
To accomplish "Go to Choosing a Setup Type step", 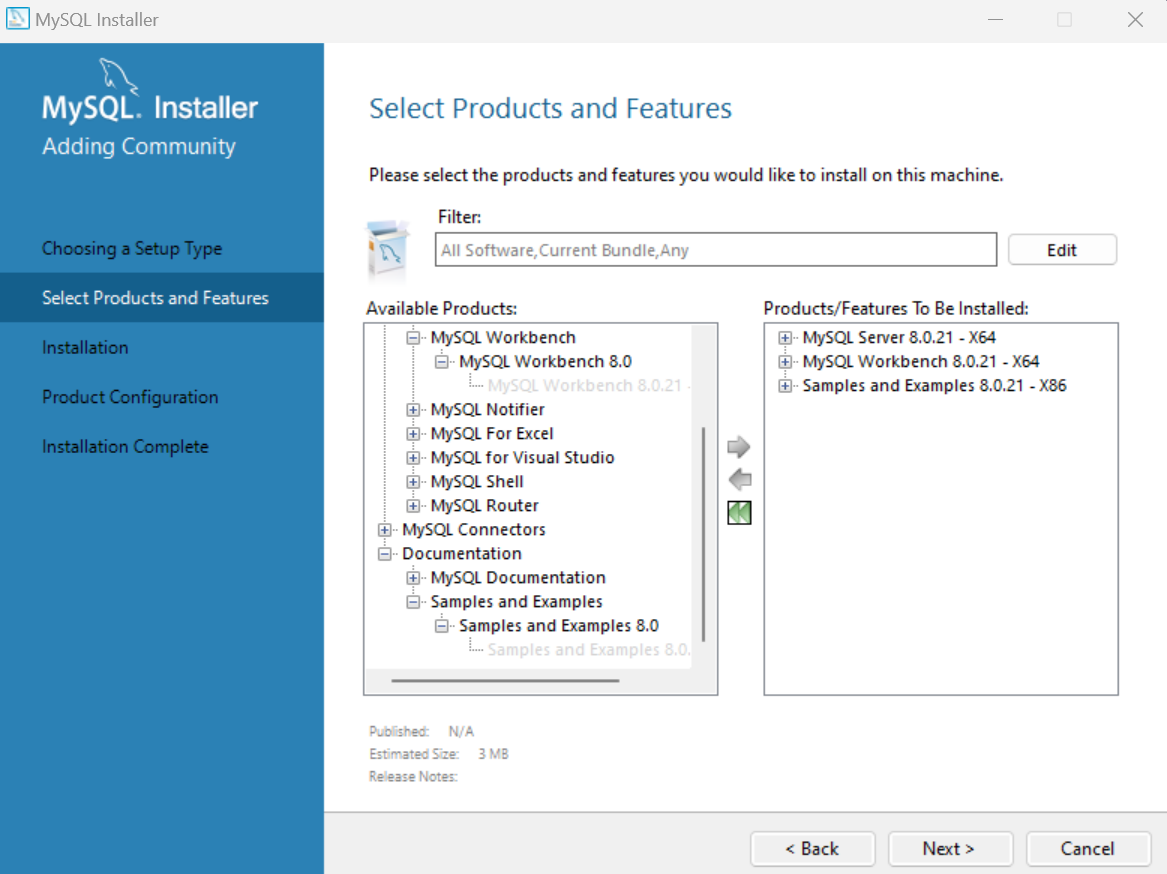I will 132,248.
